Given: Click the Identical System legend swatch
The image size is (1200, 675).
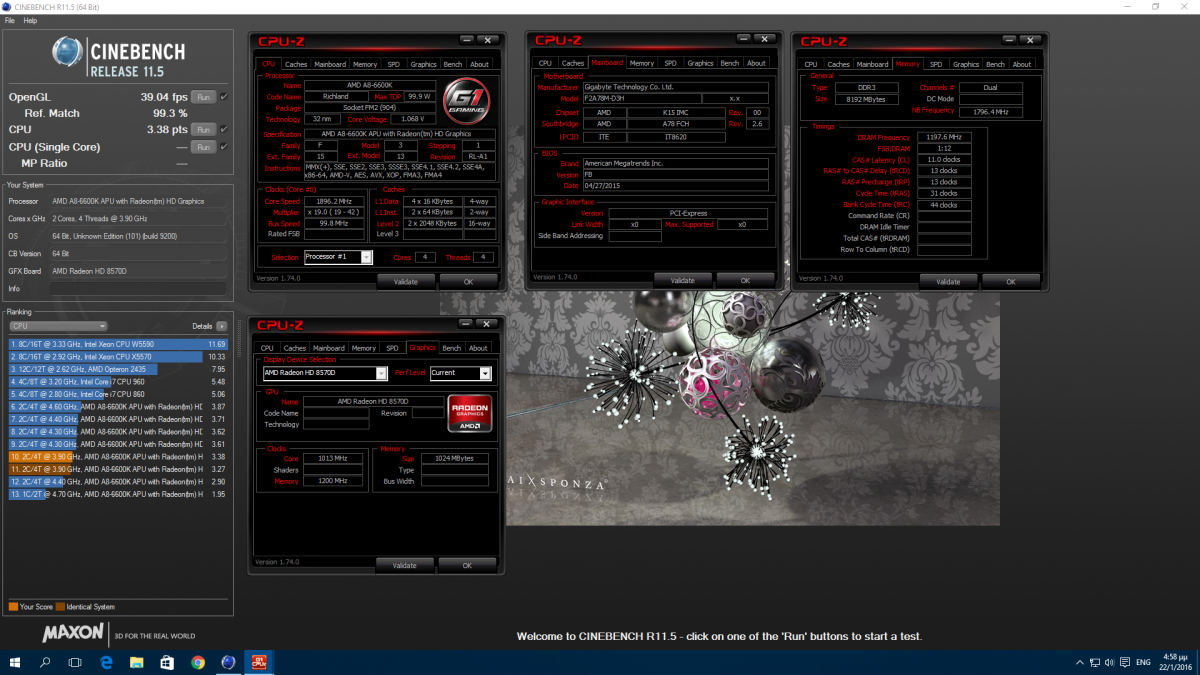Looking at the screenshot, I should click(60, 606).
